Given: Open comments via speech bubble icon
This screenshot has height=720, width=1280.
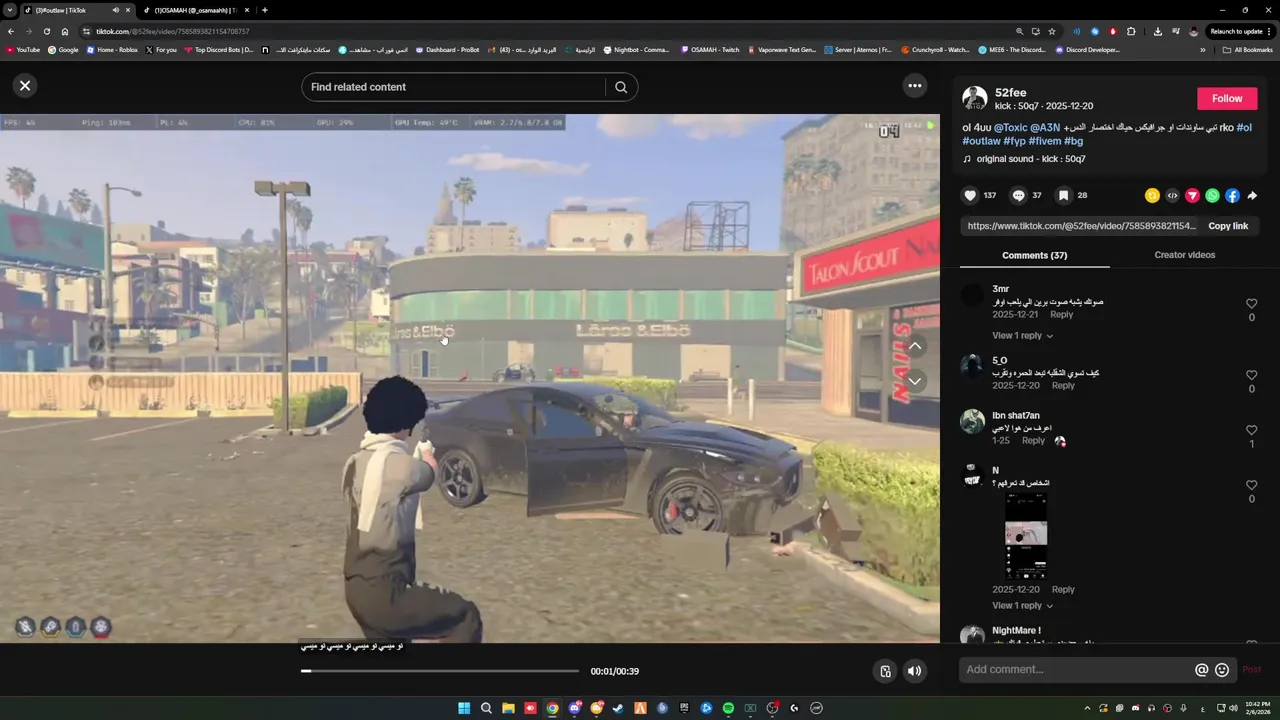Looking at the screenshot, I should click(1018, 196).
